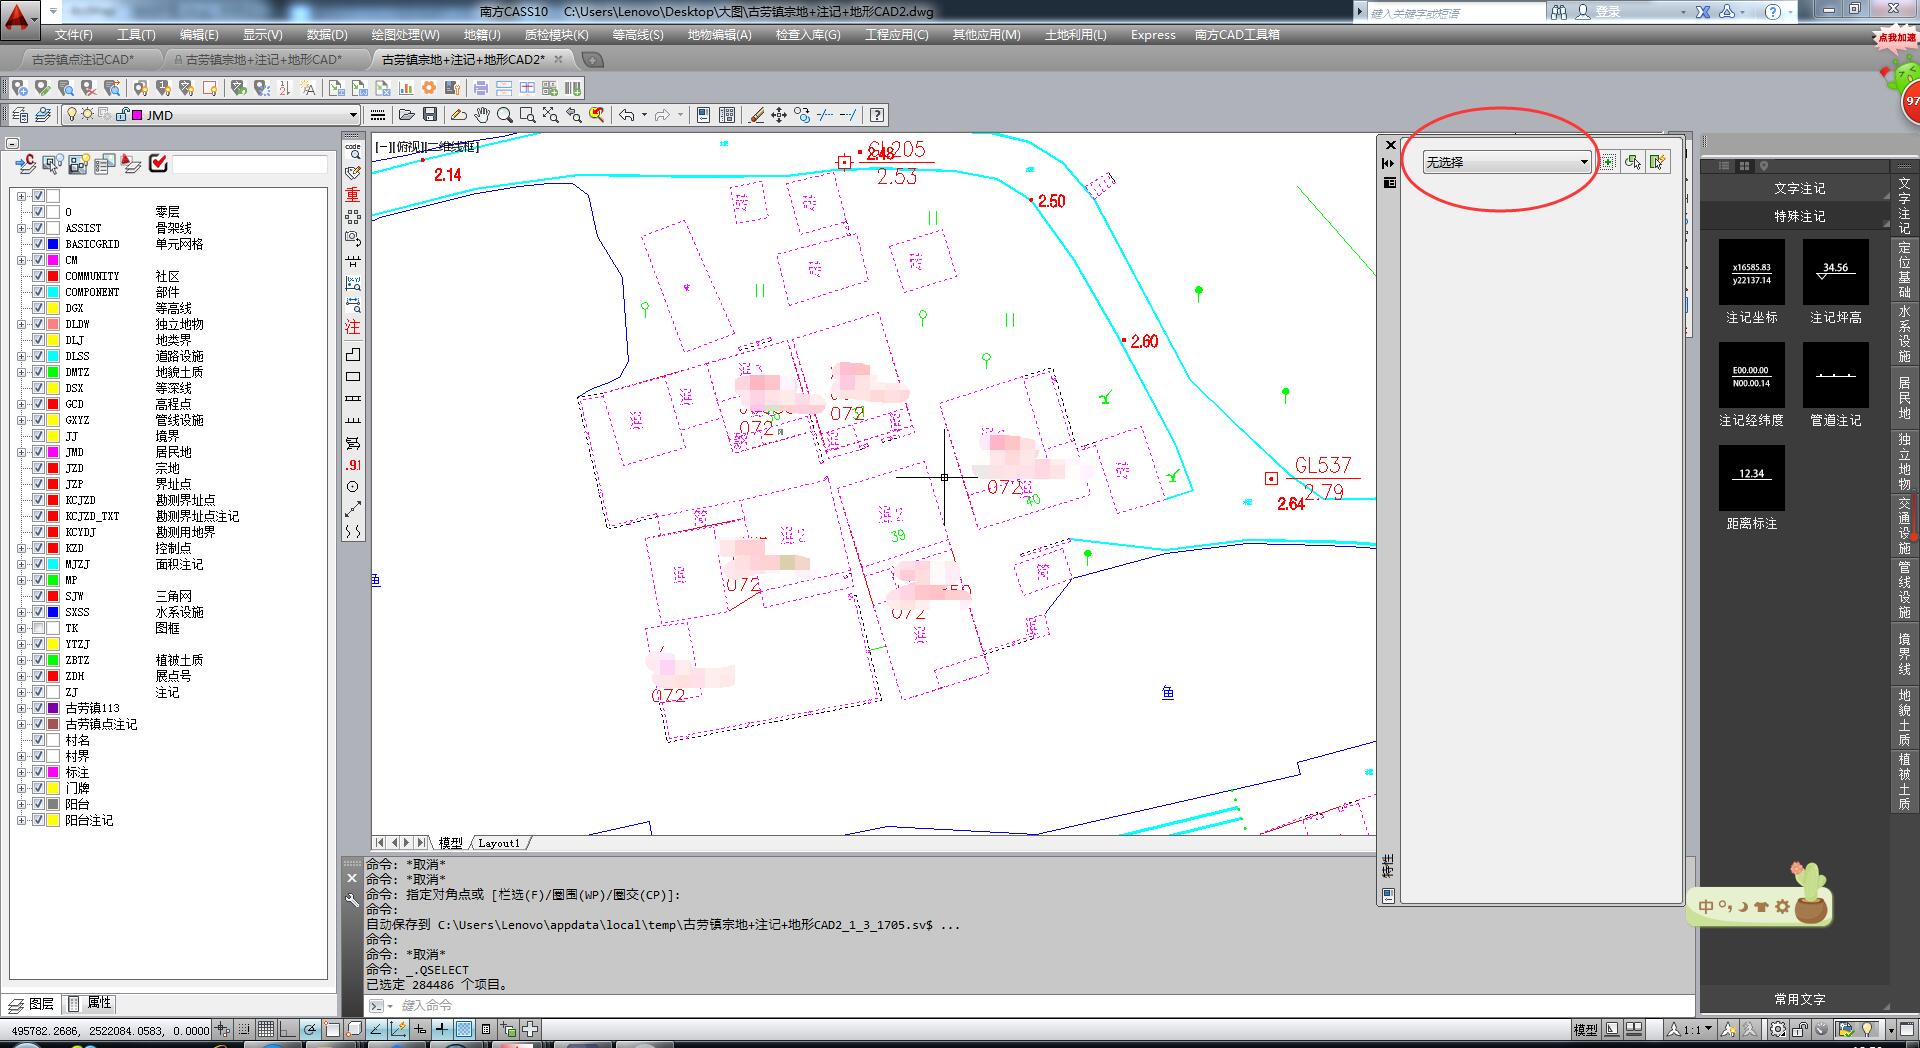Open the 无选择 selection dropdown
The height and width of the screenshot is (1048, 1920).
pyautogui.click(x=1507, y=162)
